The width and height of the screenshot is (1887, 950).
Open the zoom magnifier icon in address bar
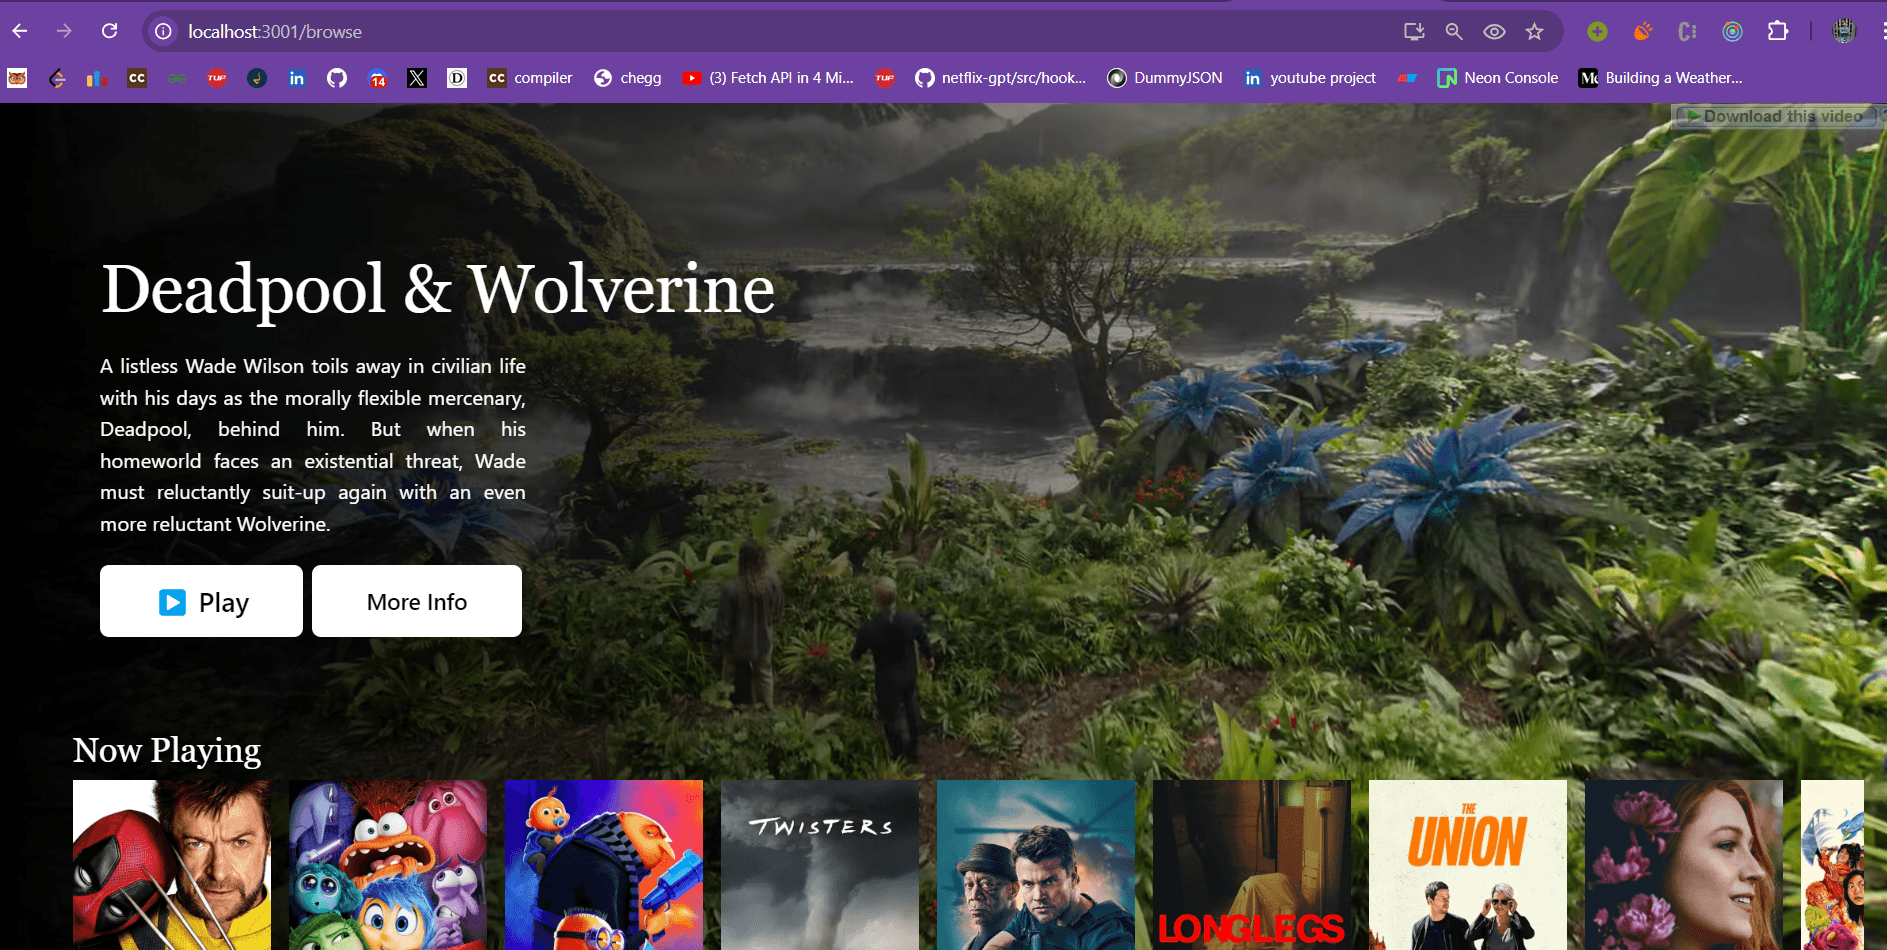click(x=1454, y=32)
